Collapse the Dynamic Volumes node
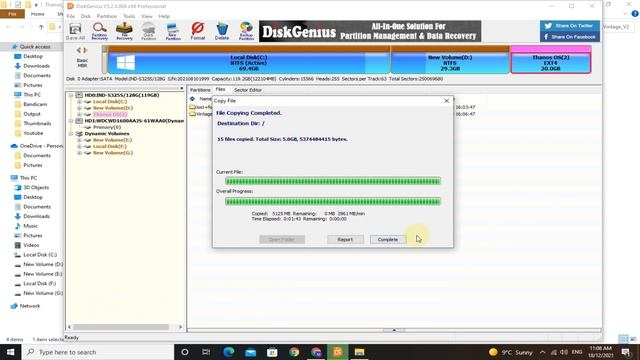 click(71, 134)
